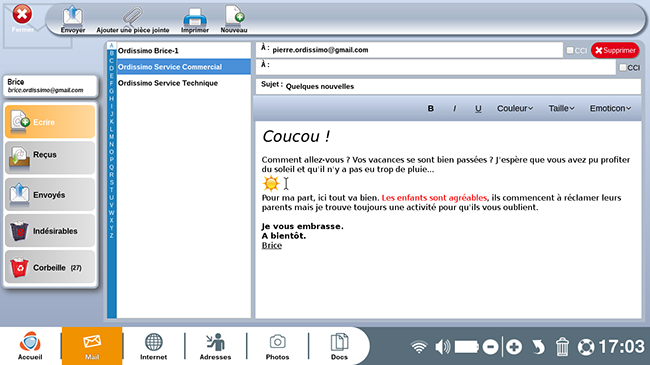
Task: Send the email with Envoyer
Action: click(73, 19)
